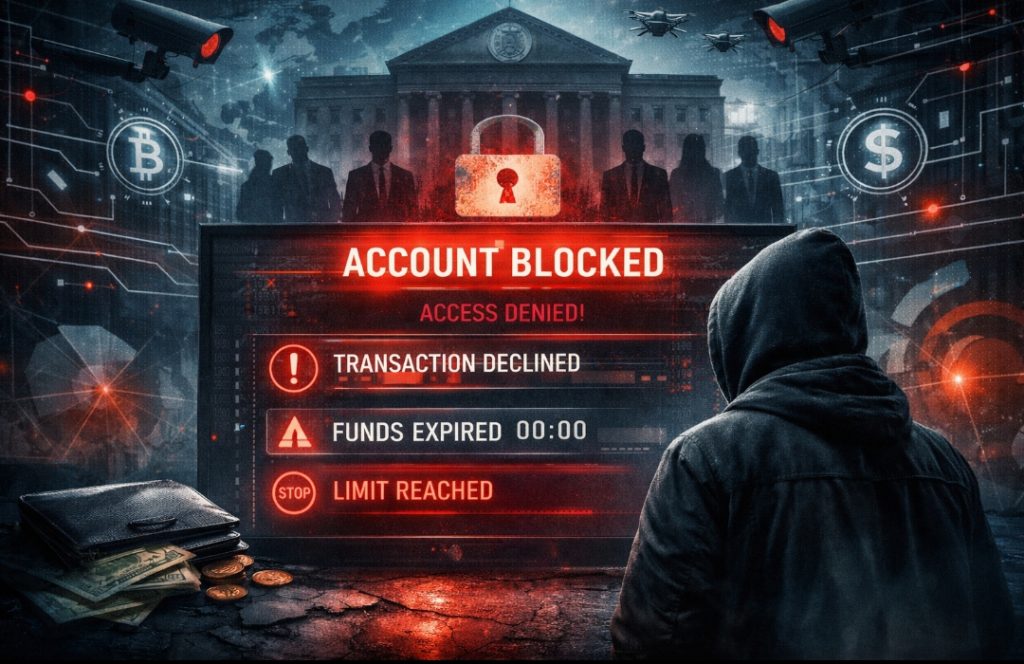Click the ACCOUNT BLOCKED headline
The height and width of the screenshot is (664, 1024).
tap(503, 262)
